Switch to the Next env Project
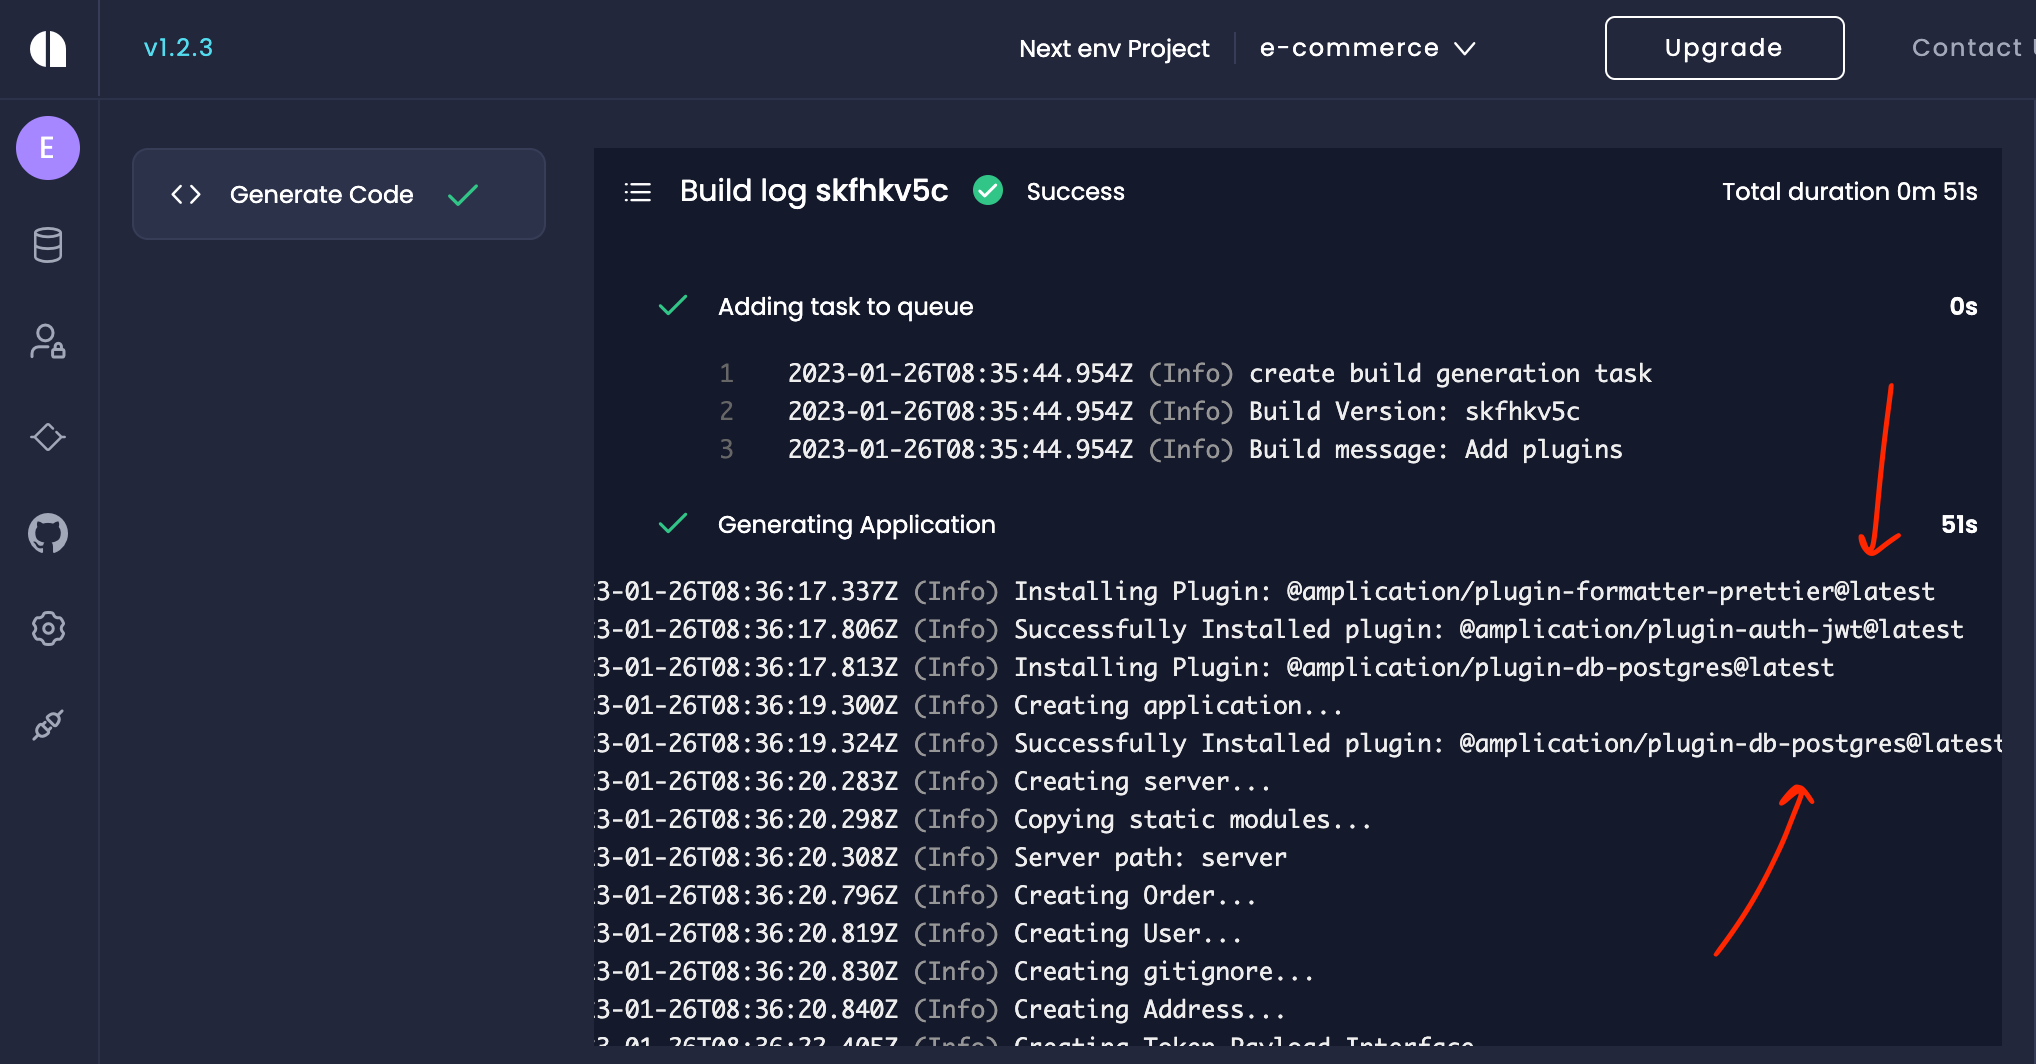2036x1064 pixels. [x=1114, y=48]
